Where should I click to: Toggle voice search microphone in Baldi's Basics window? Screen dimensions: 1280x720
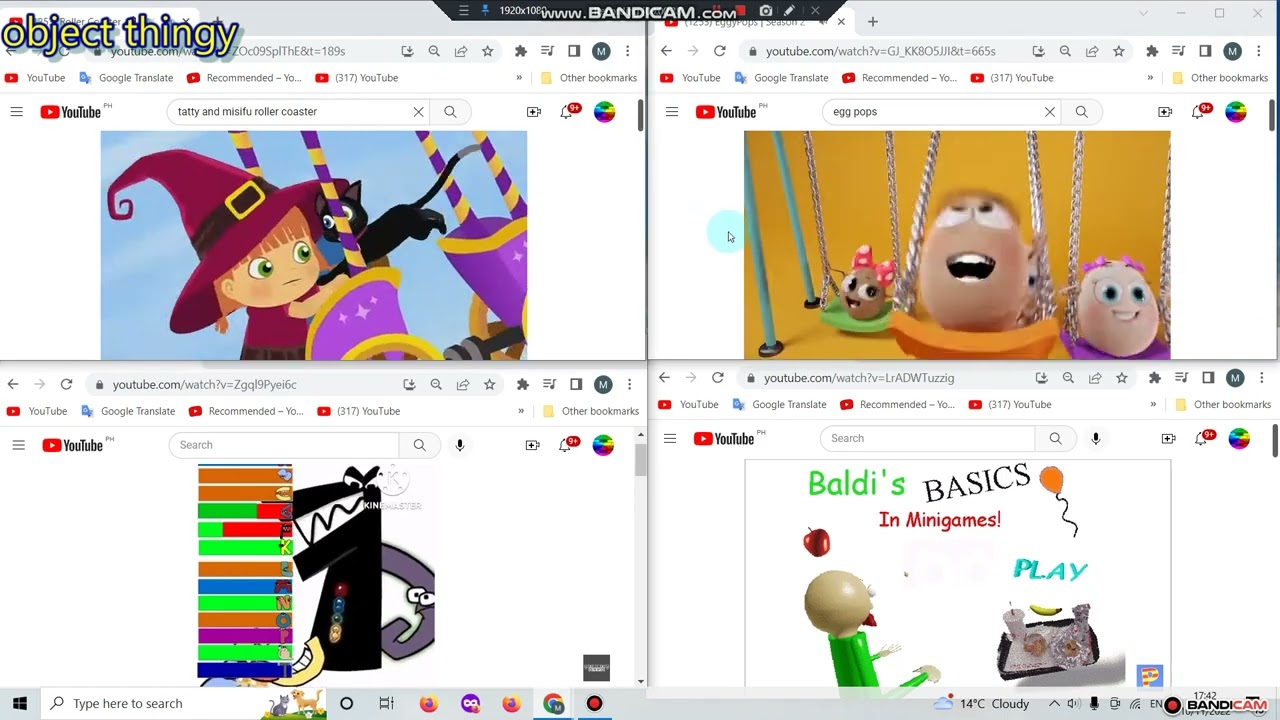[1096, 438]
